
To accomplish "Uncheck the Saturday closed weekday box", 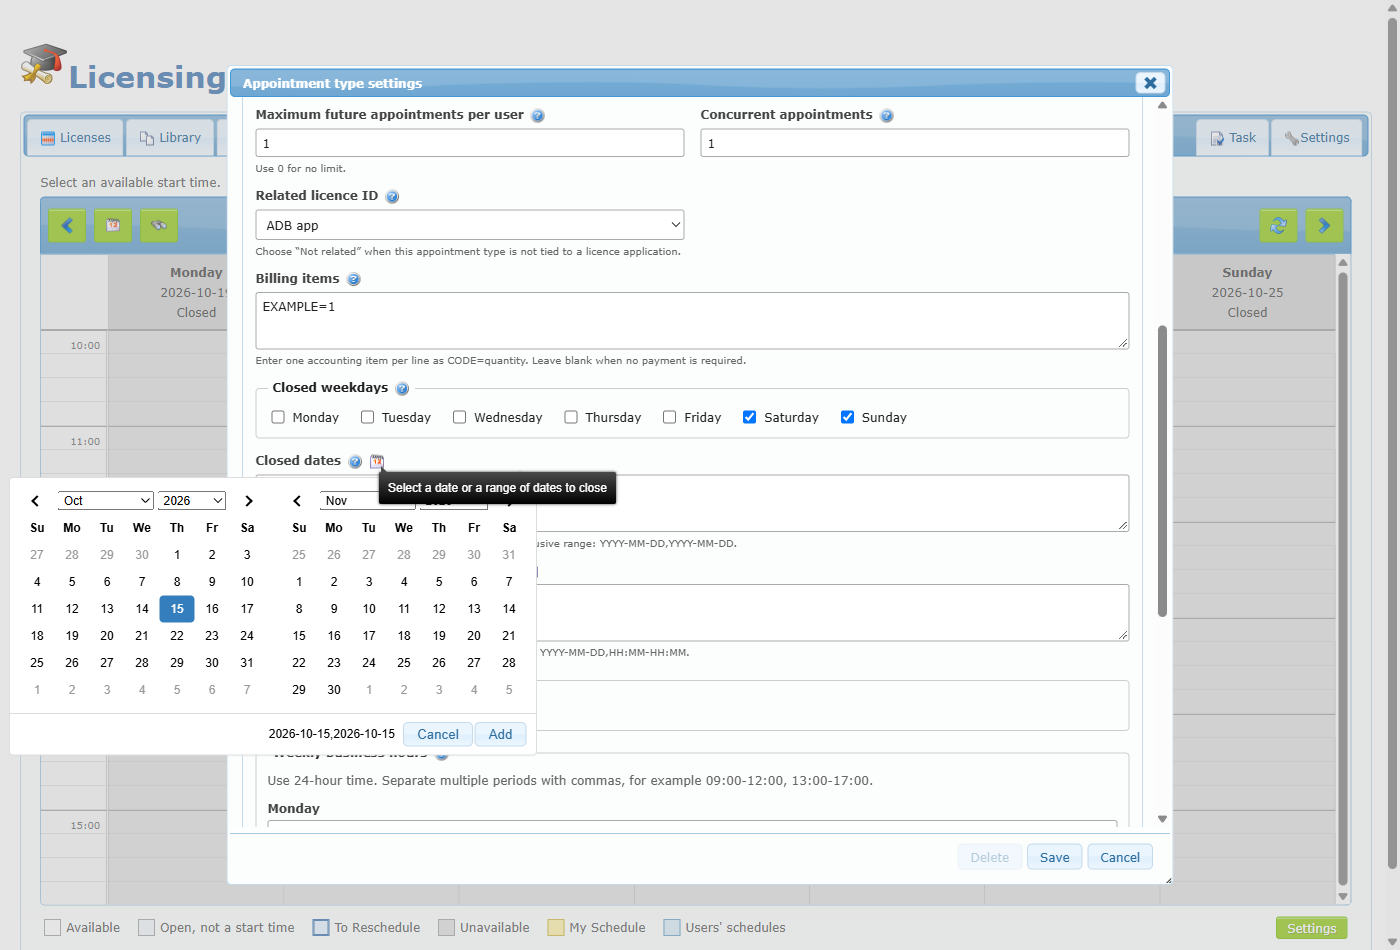I will point(749,417).
